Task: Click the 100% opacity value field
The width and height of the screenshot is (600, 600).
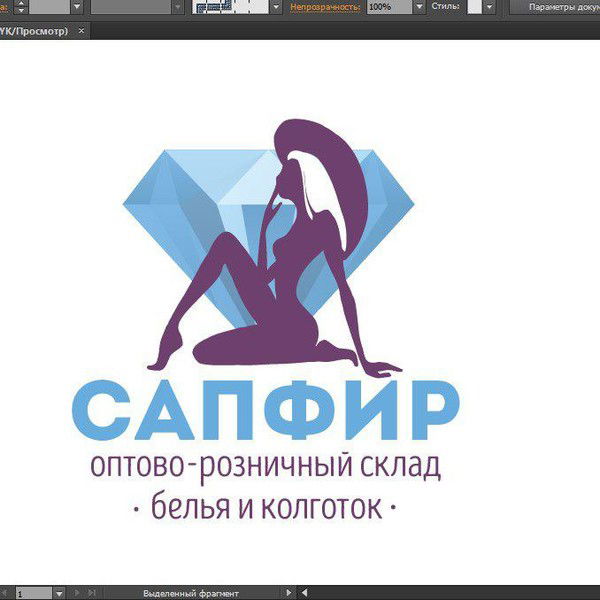Action: click(x=390, y=7)
